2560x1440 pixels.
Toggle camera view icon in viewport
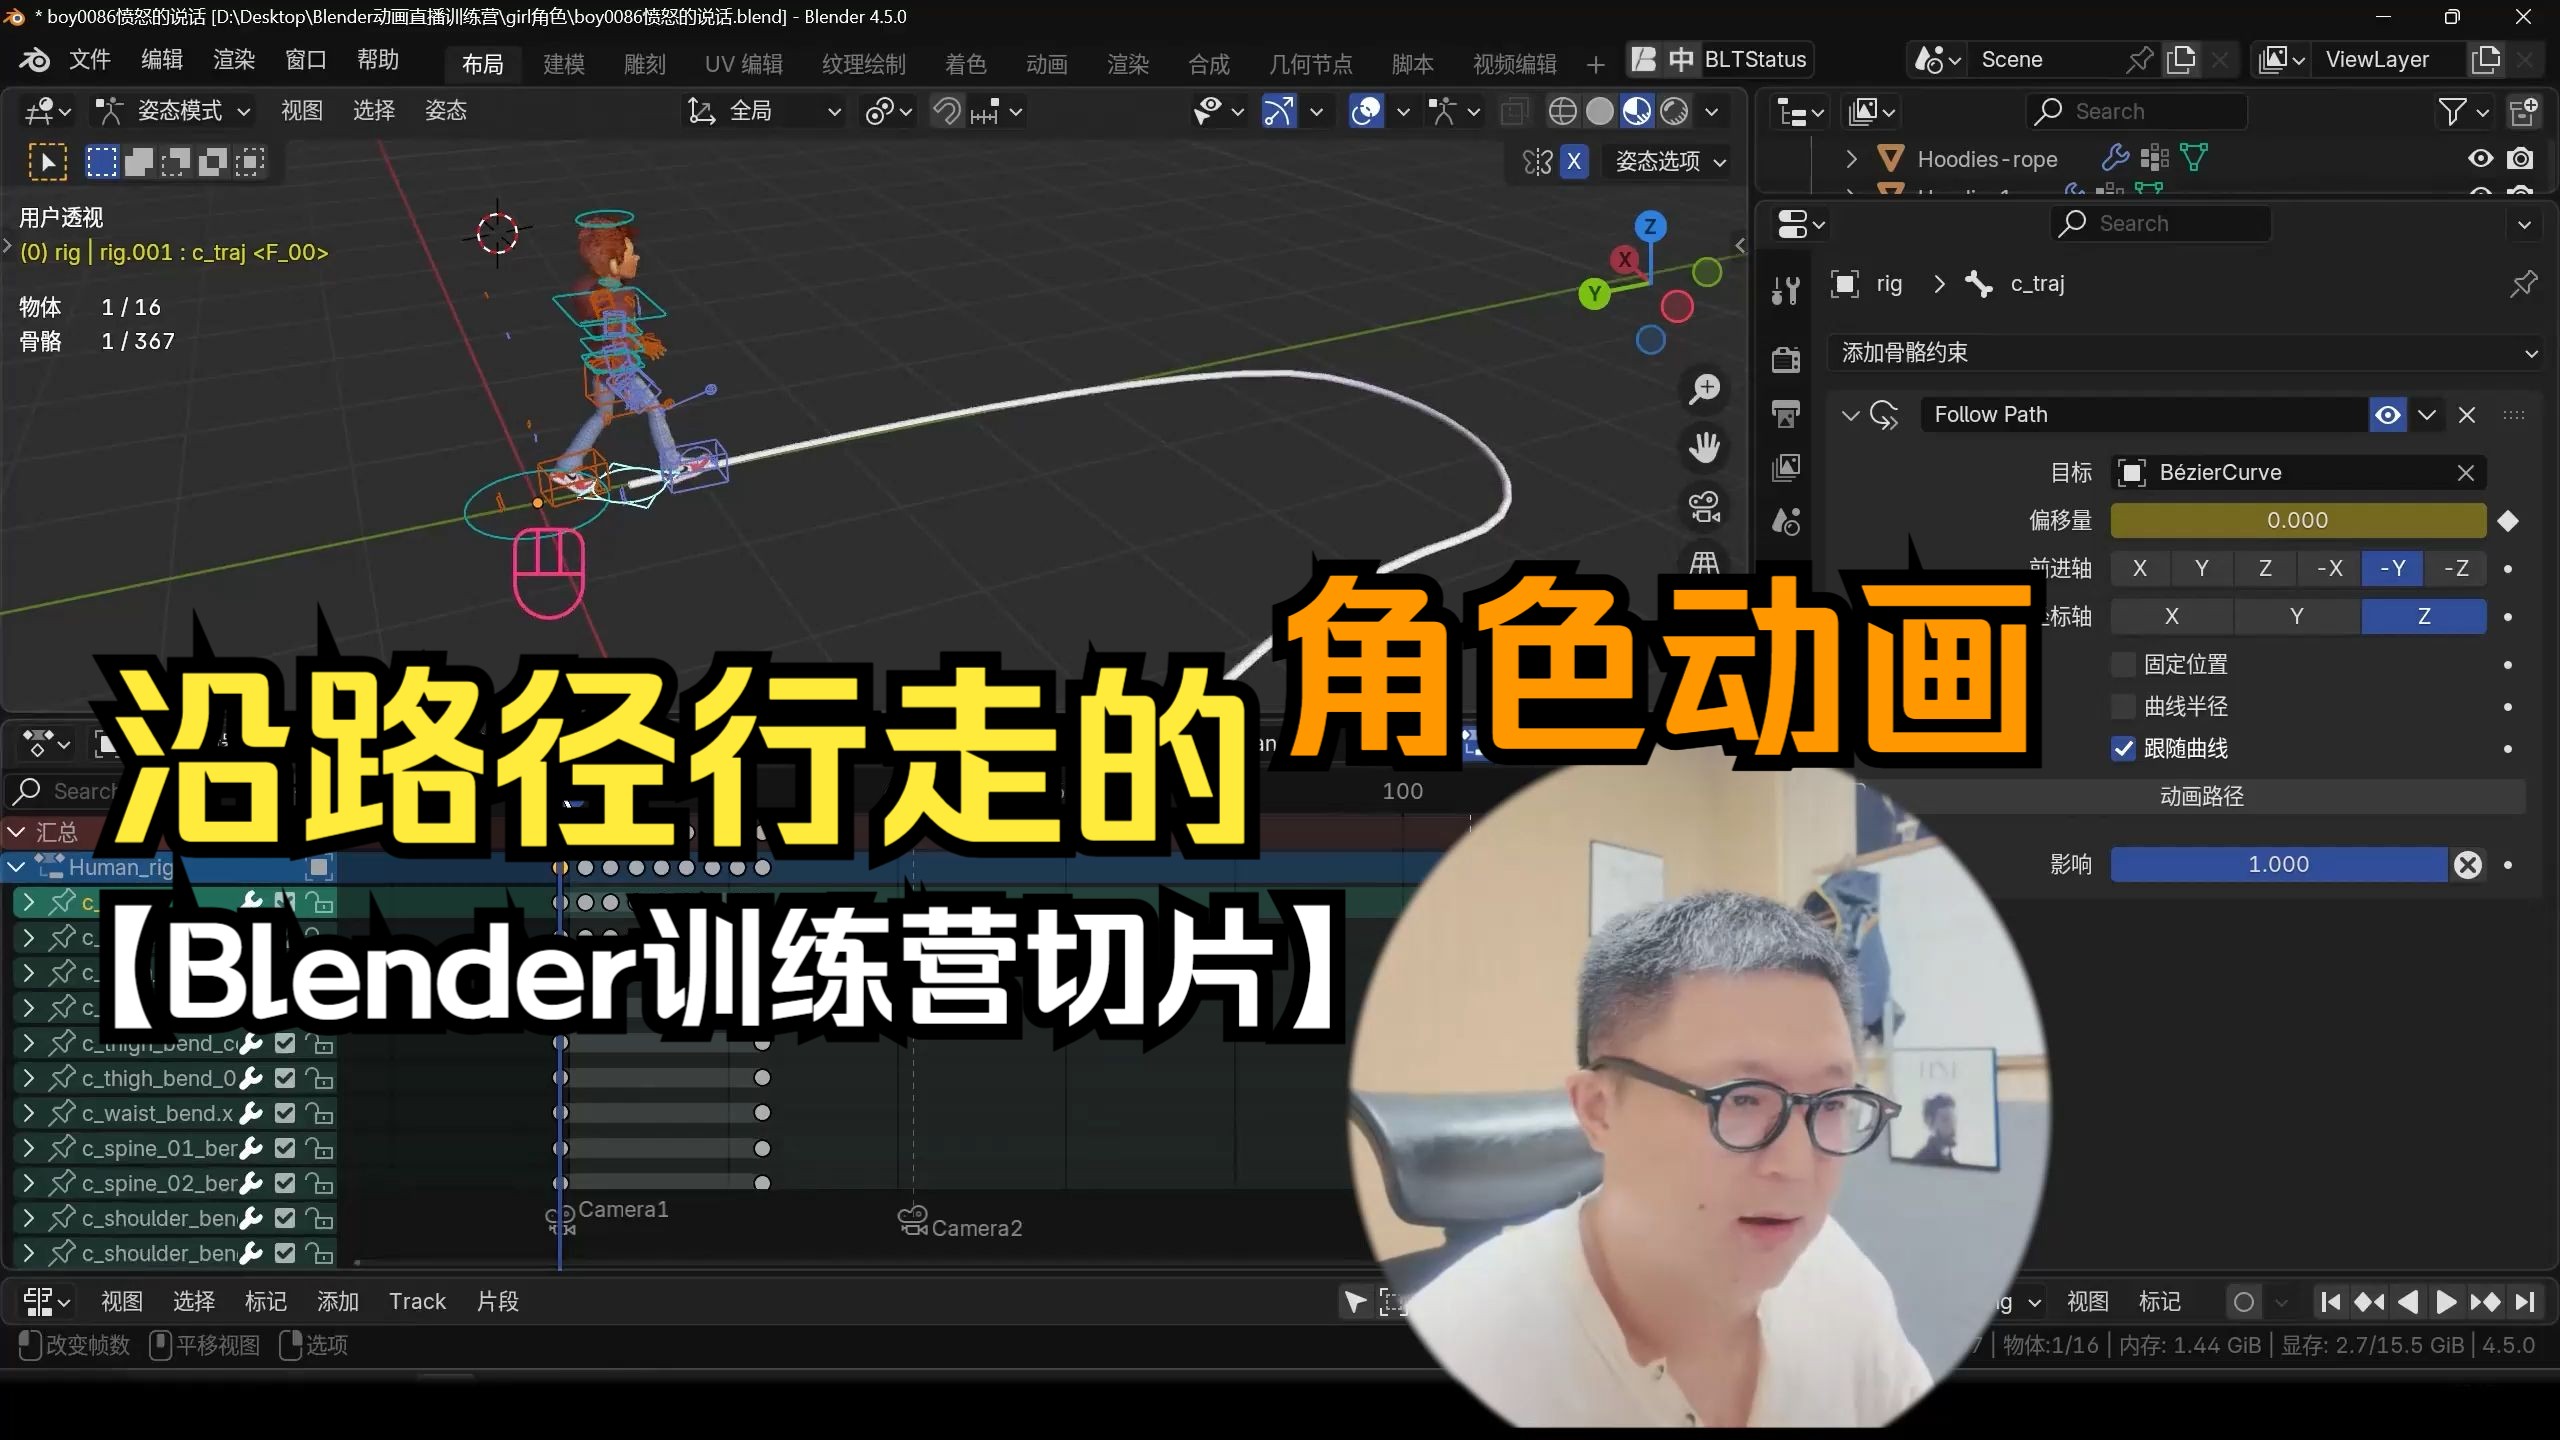point(1704,506)
